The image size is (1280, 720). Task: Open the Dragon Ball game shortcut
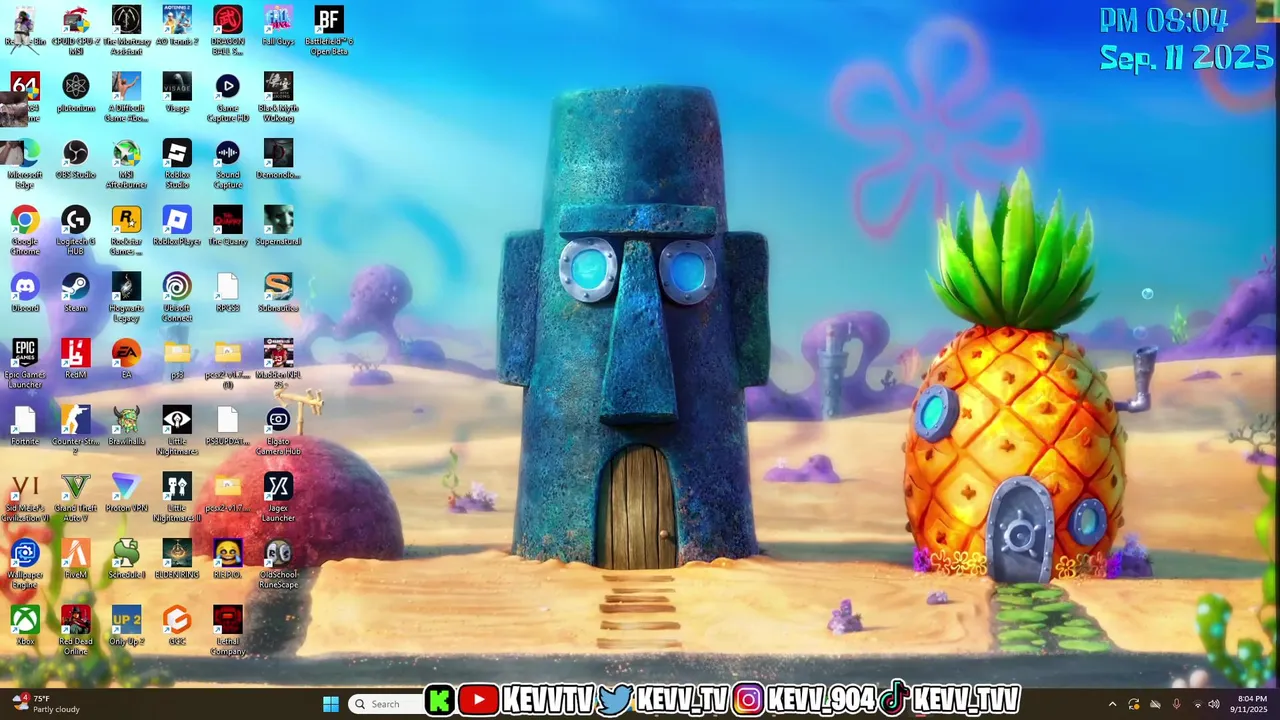[x=228, y=30]
